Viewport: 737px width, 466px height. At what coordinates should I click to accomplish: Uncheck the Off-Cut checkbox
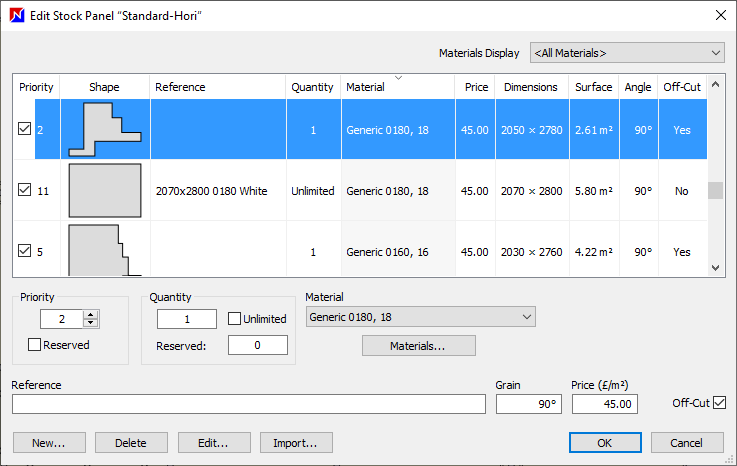[x=719, y=403]
